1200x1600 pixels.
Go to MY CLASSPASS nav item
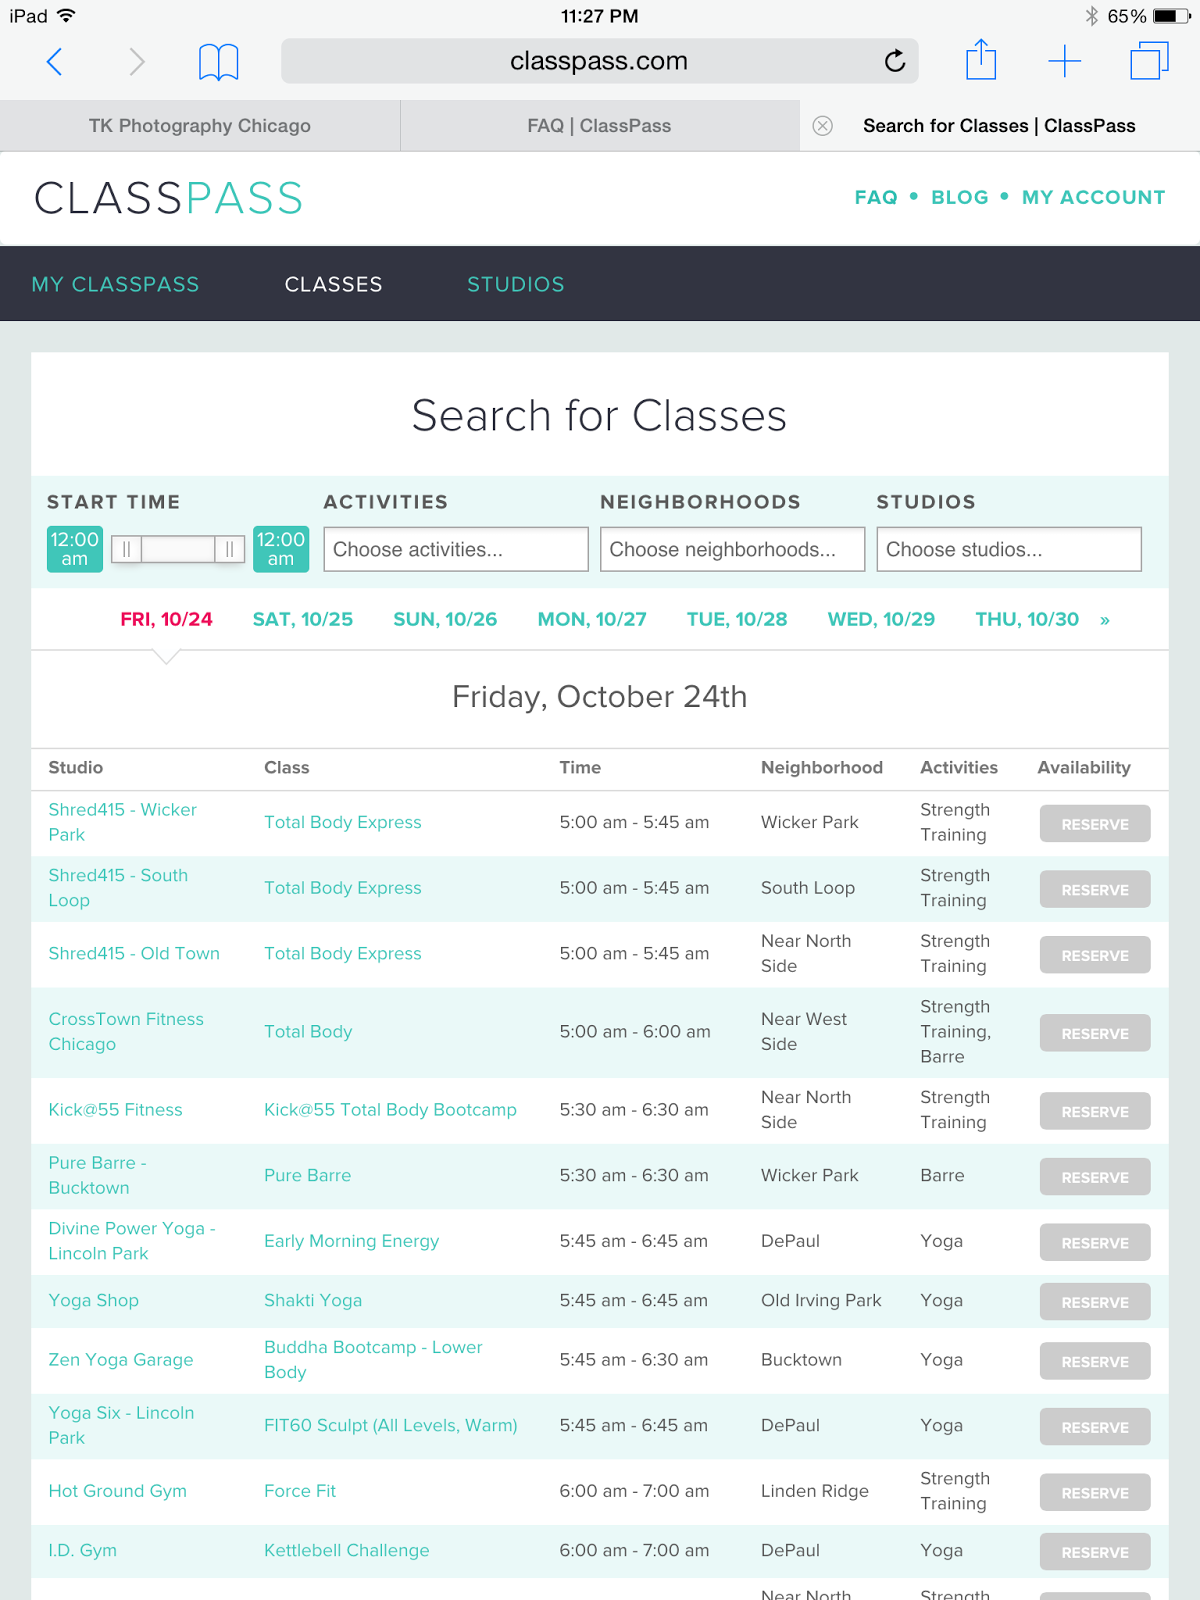click(116, 284)
